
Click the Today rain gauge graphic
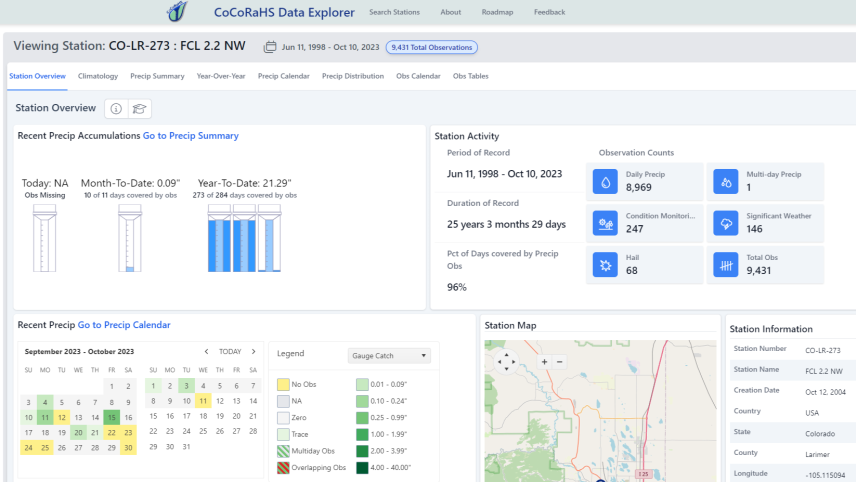tap(45, 238)
